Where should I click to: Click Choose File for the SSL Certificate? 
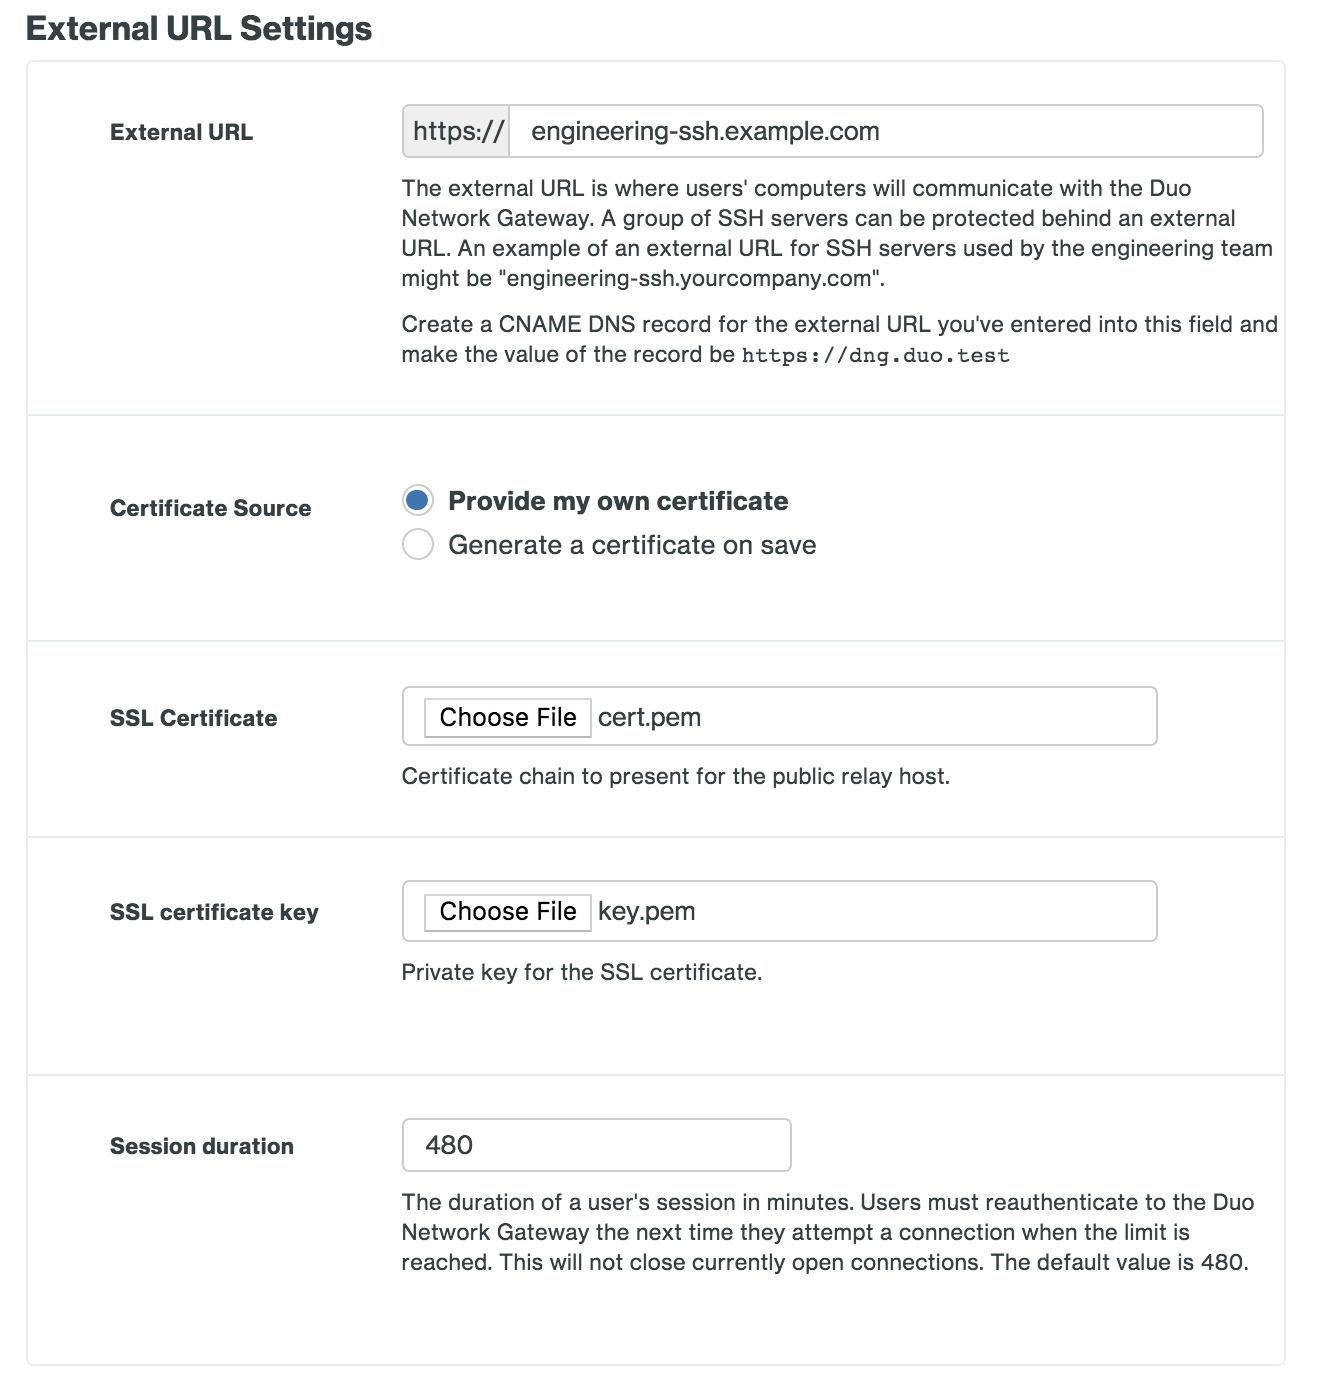click(x=507, y=716)
